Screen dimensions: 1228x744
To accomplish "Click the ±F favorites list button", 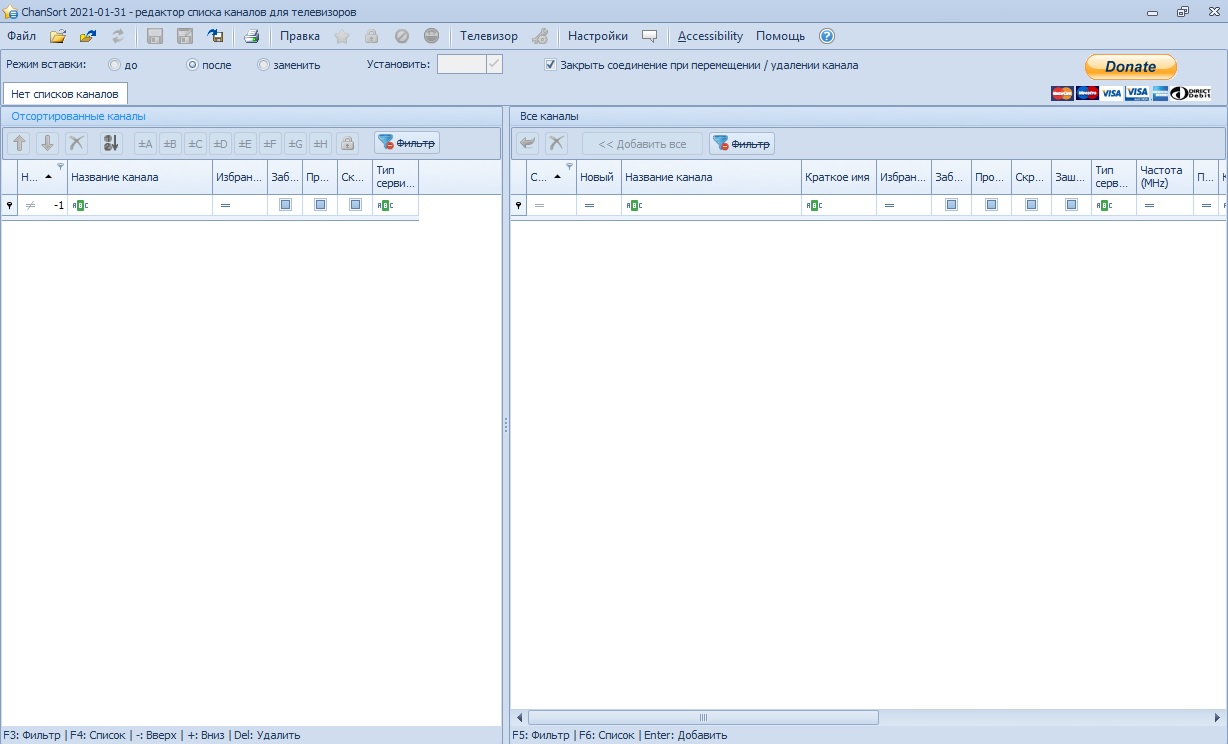I will (x=270, y=144).
